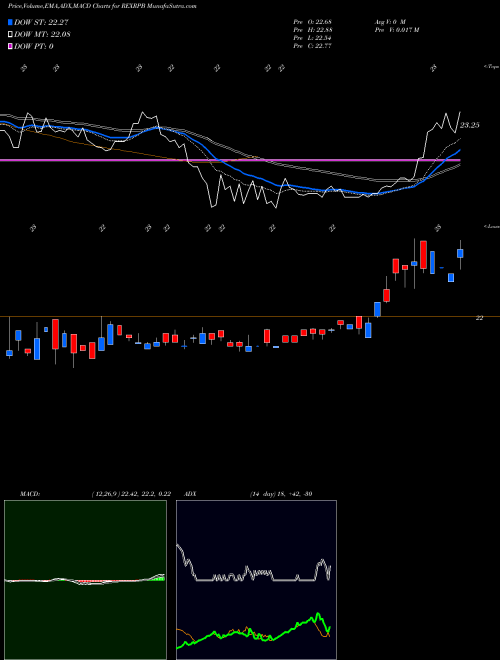
Task: Click the MACD (12,26,9) values text
Action: (x=131, y=494)
